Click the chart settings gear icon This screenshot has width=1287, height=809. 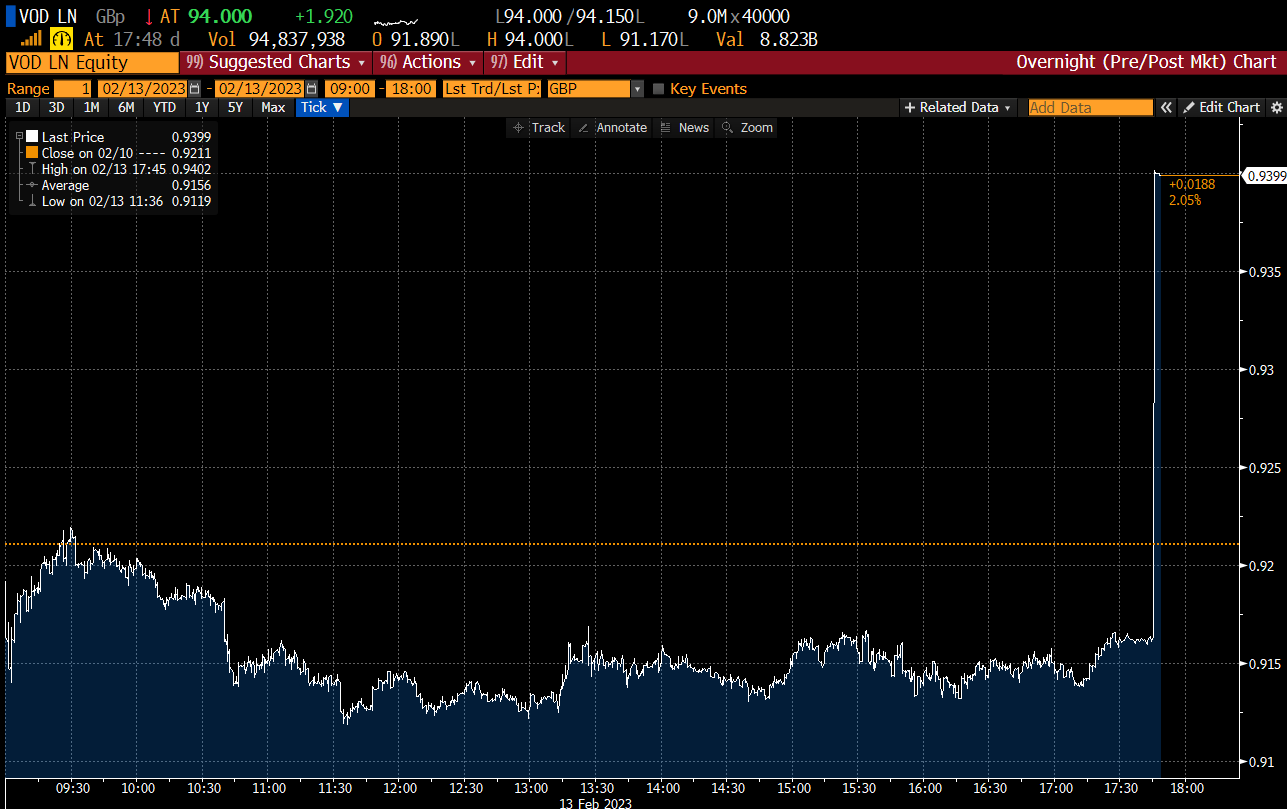coord(1276,107)
